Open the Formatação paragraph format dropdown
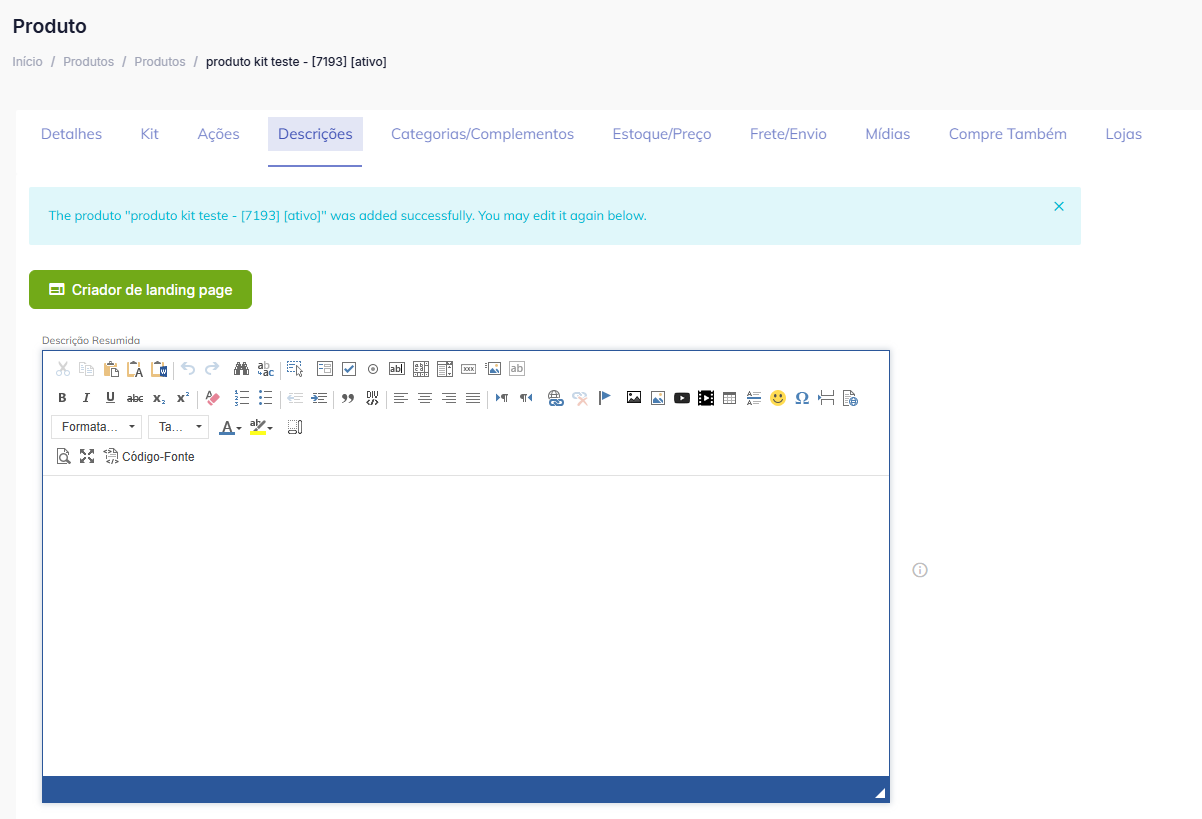This screenshot has width=1202, height=819. click(96, 427)
